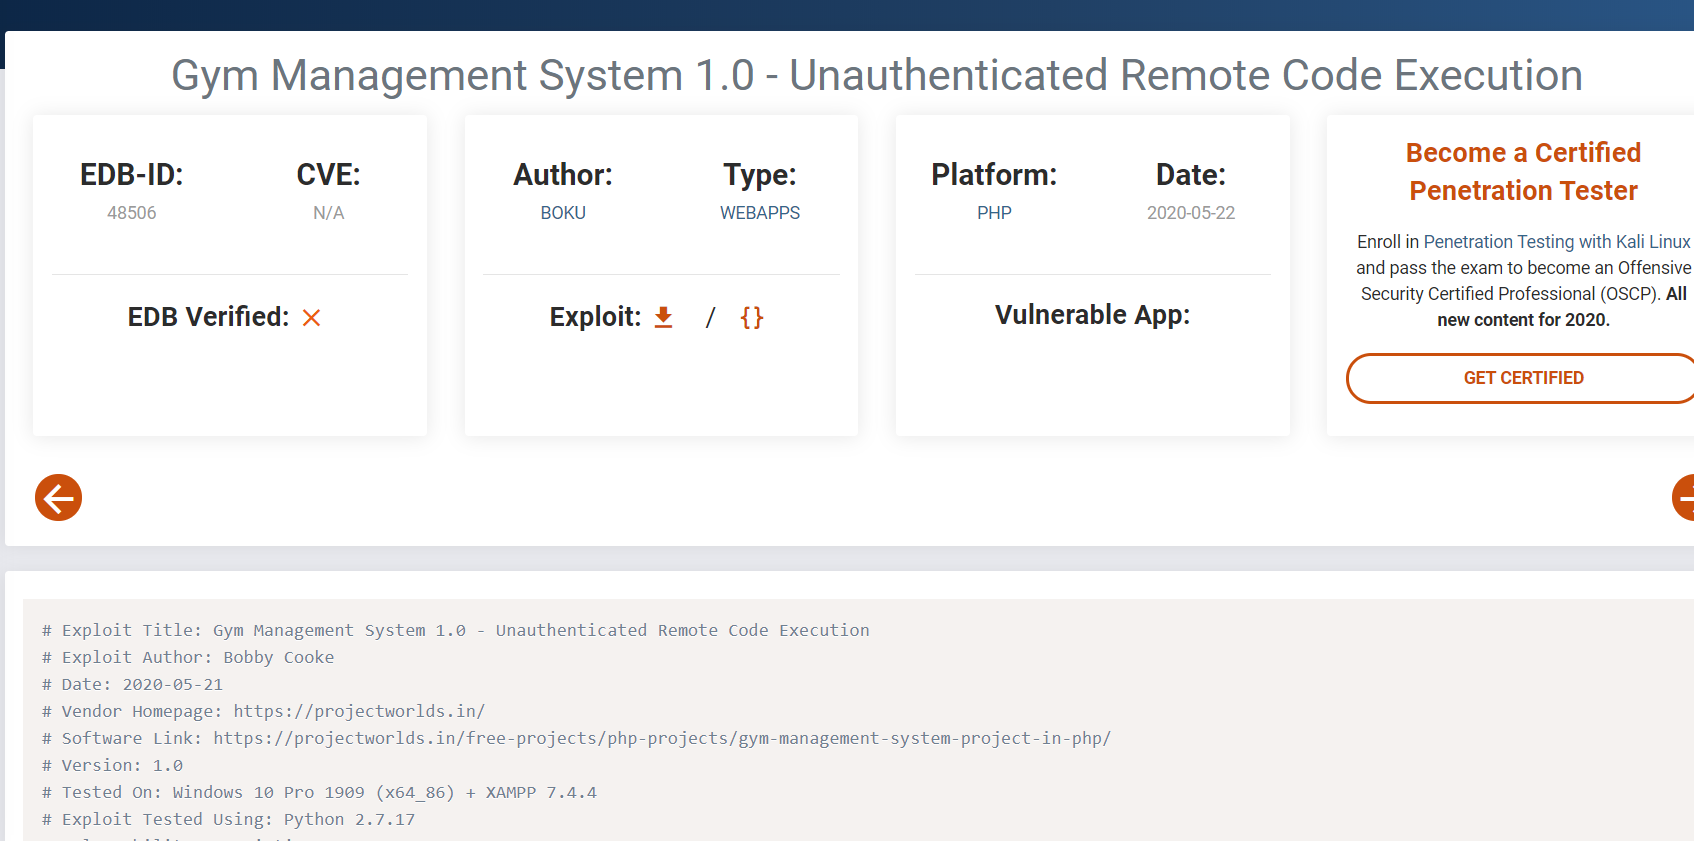The width and height of the screenshot is (1694, 841).
Task: Click the Type heading
Action: point(760,176)
